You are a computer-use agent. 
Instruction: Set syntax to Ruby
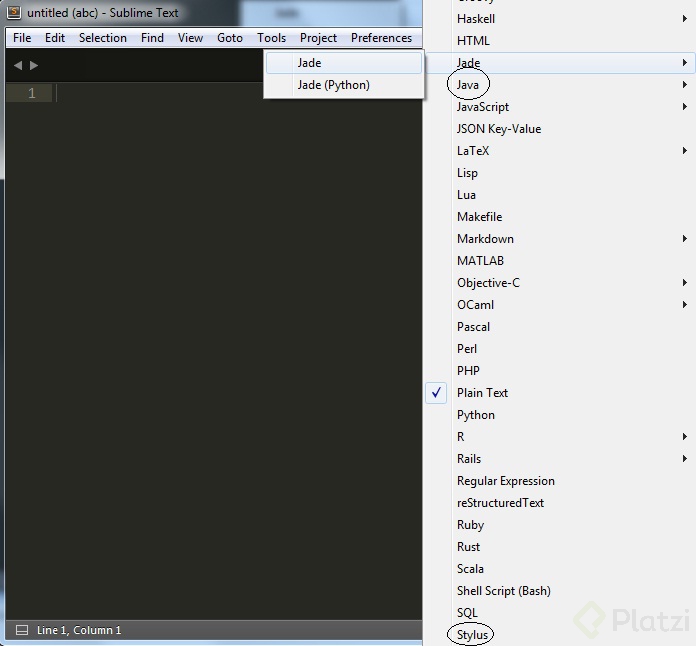pos(559,525)
